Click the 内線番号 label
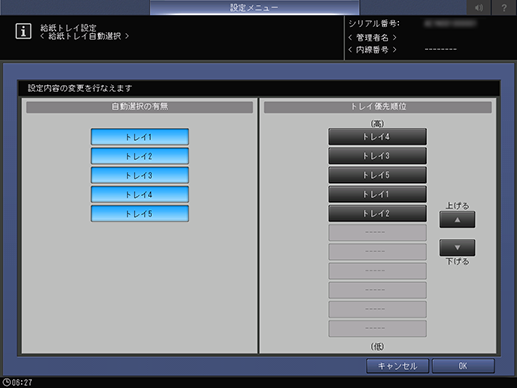Screen dimensions: 517x388 pyautogui.click(x=372, y=50)
